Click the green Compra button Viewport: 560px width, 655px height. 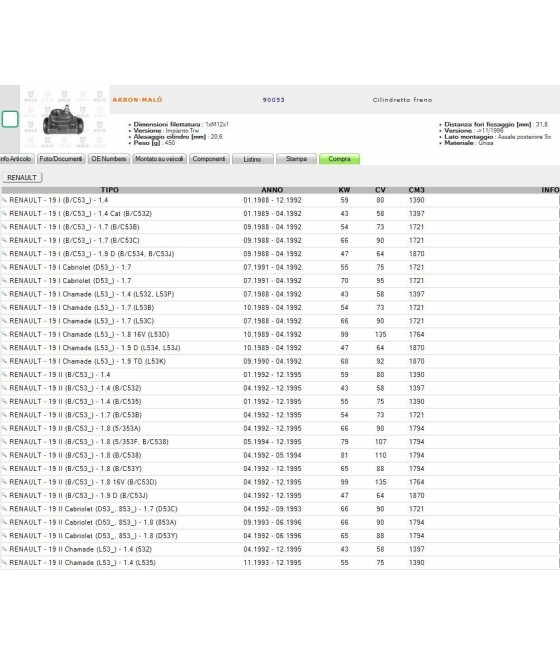[339, 159]
